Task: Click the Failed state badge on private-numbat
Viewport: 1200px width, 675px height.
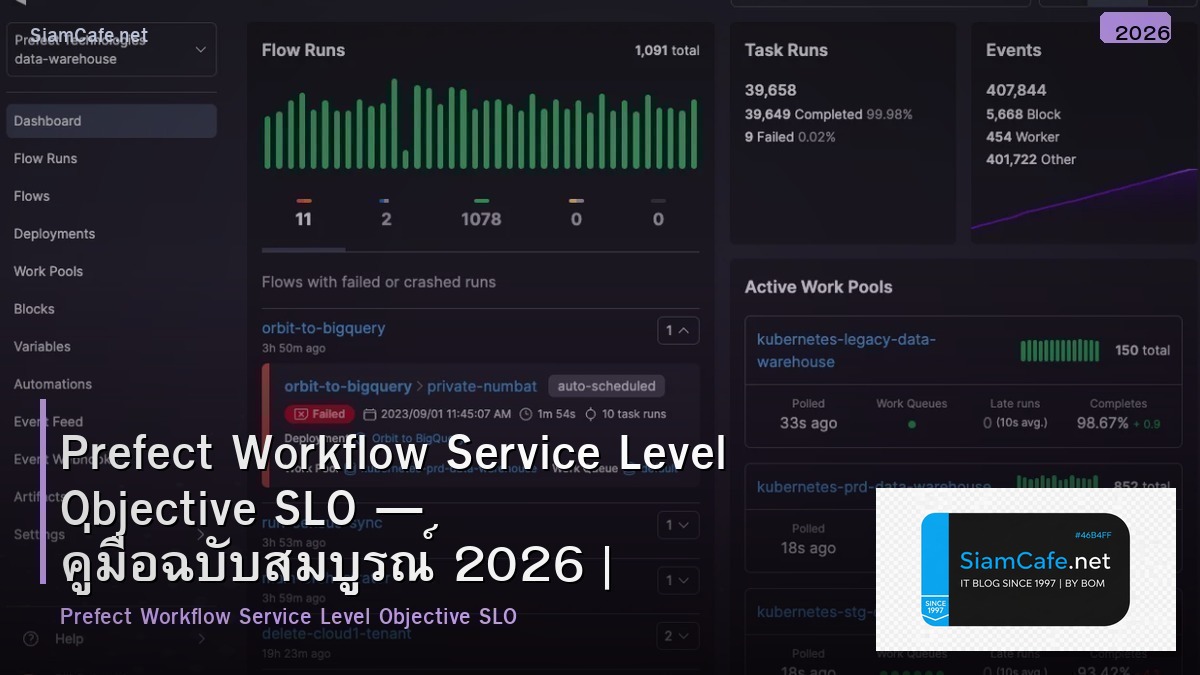Action: click(x=319, y=413)
